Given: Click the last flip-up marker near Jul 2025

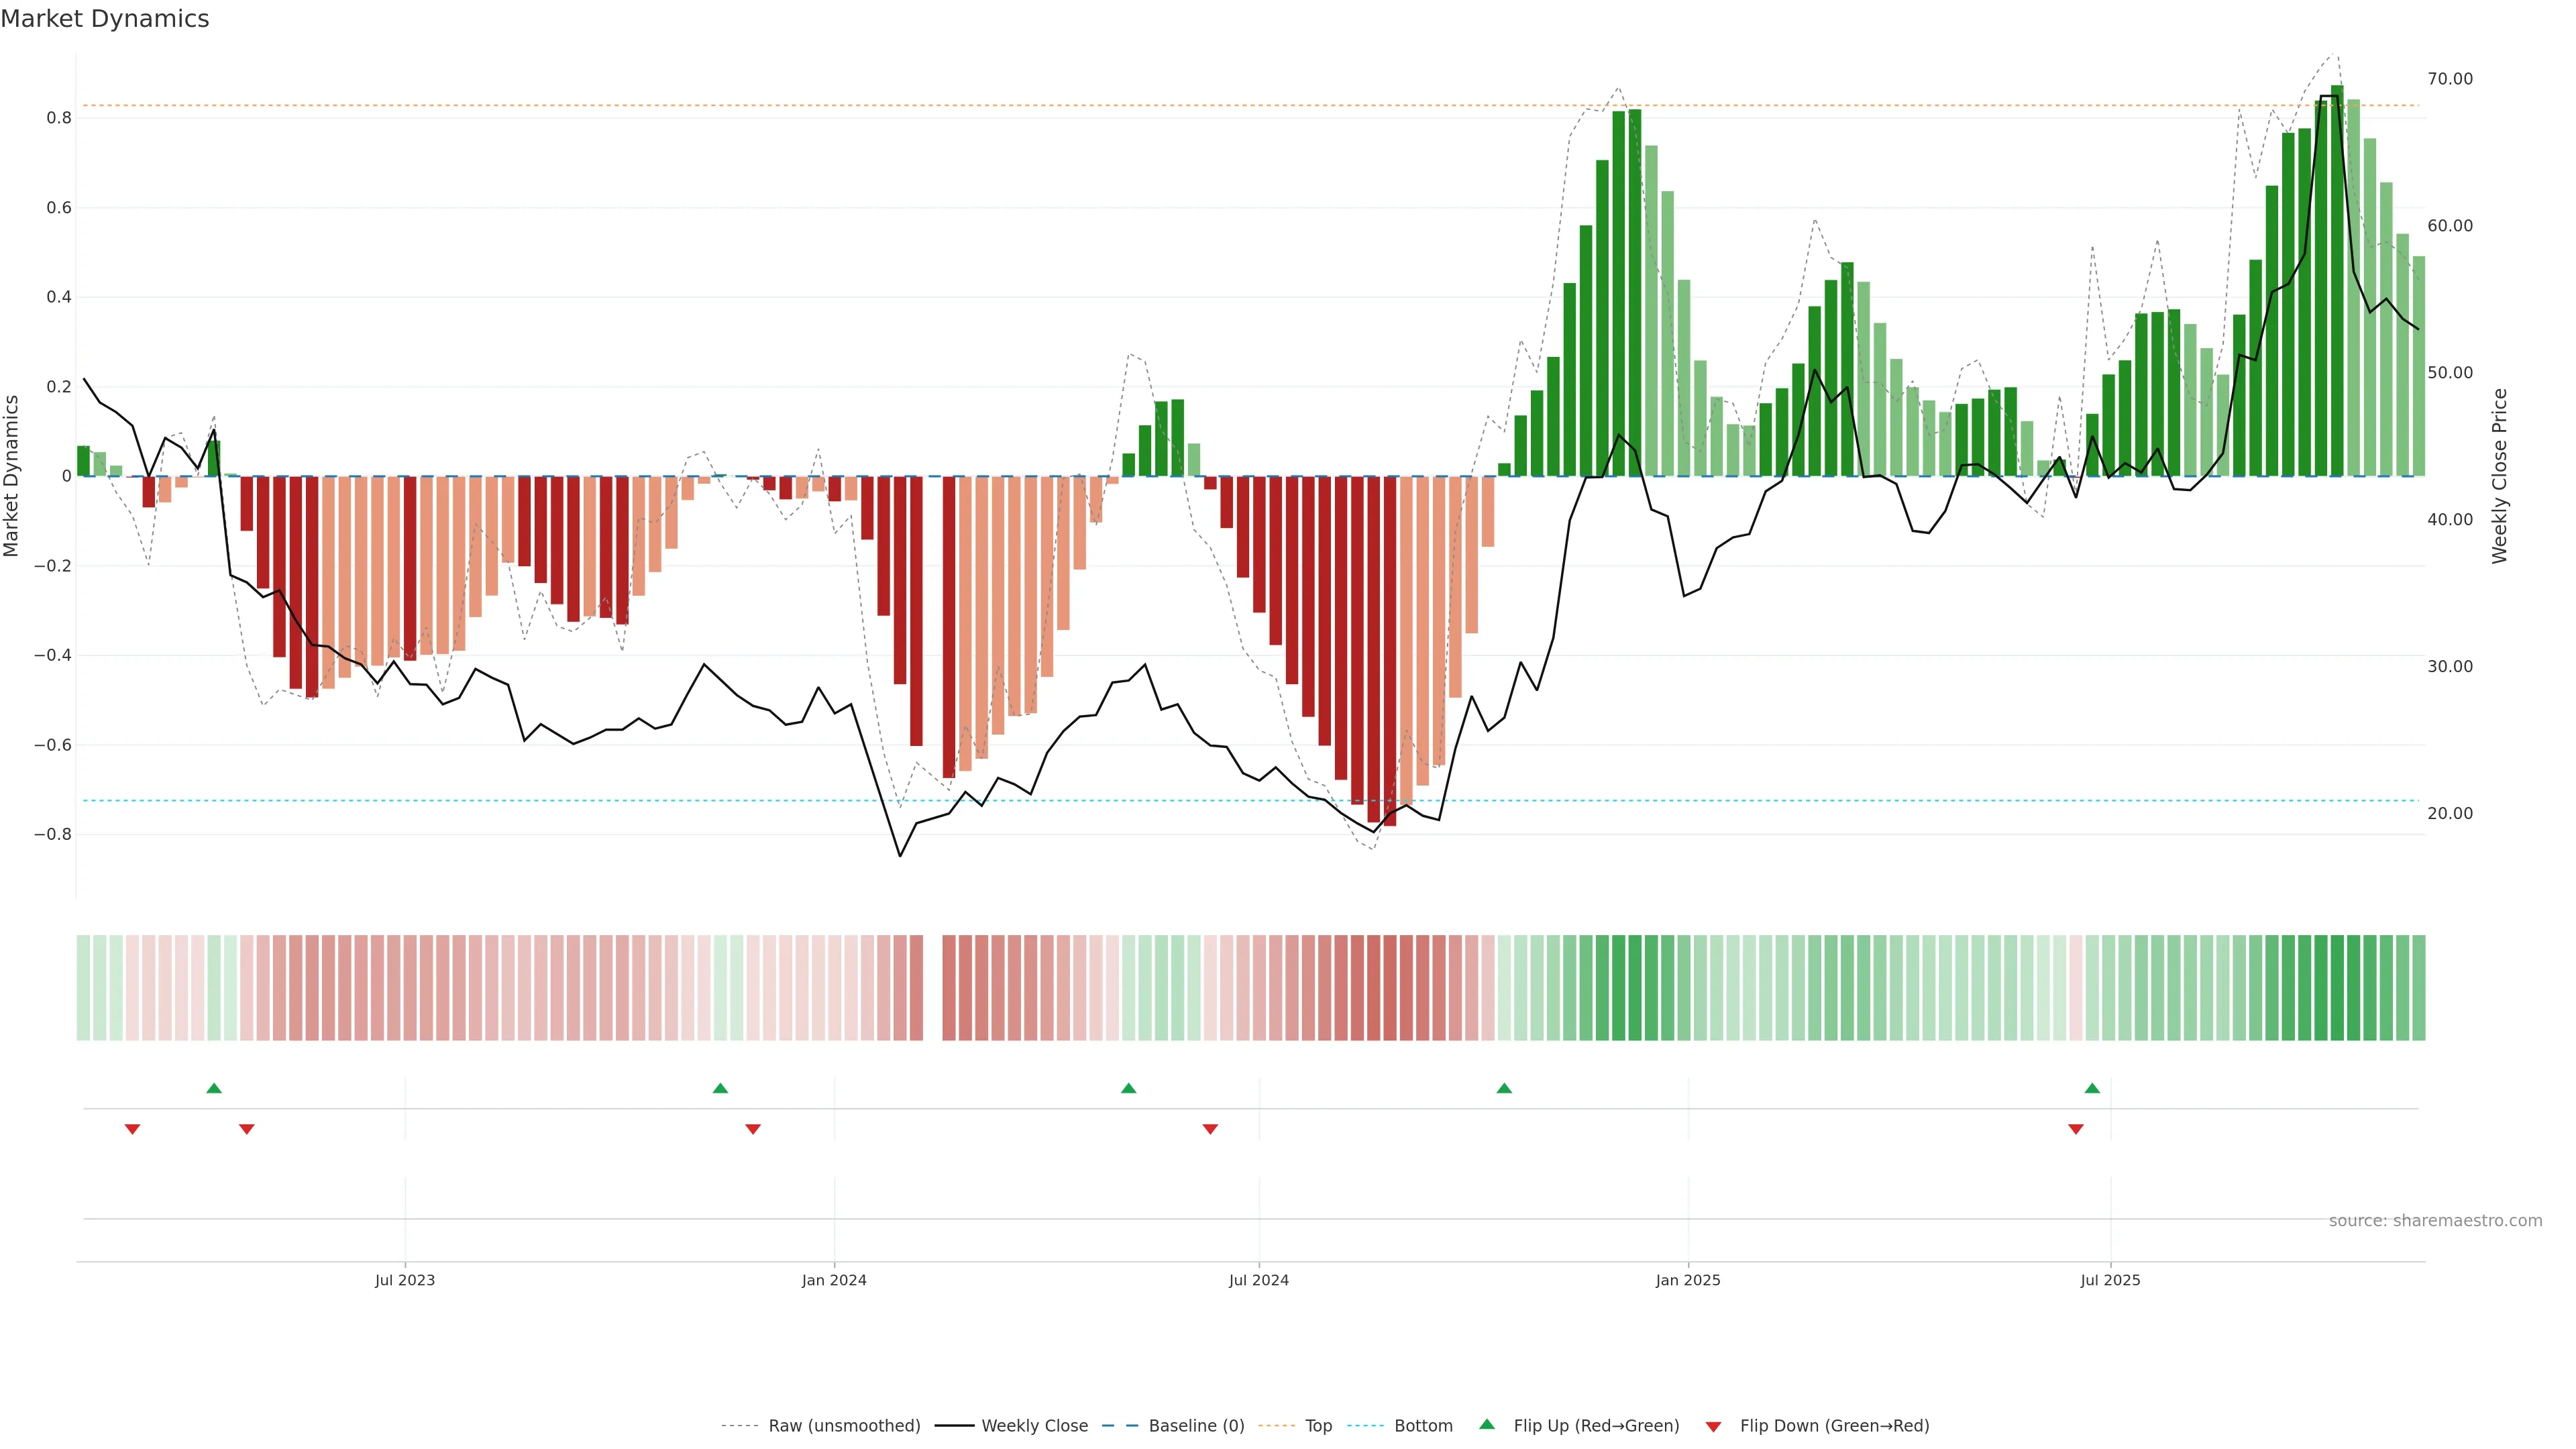Looking at the screenshot, I should [x=2092, y=1088].
